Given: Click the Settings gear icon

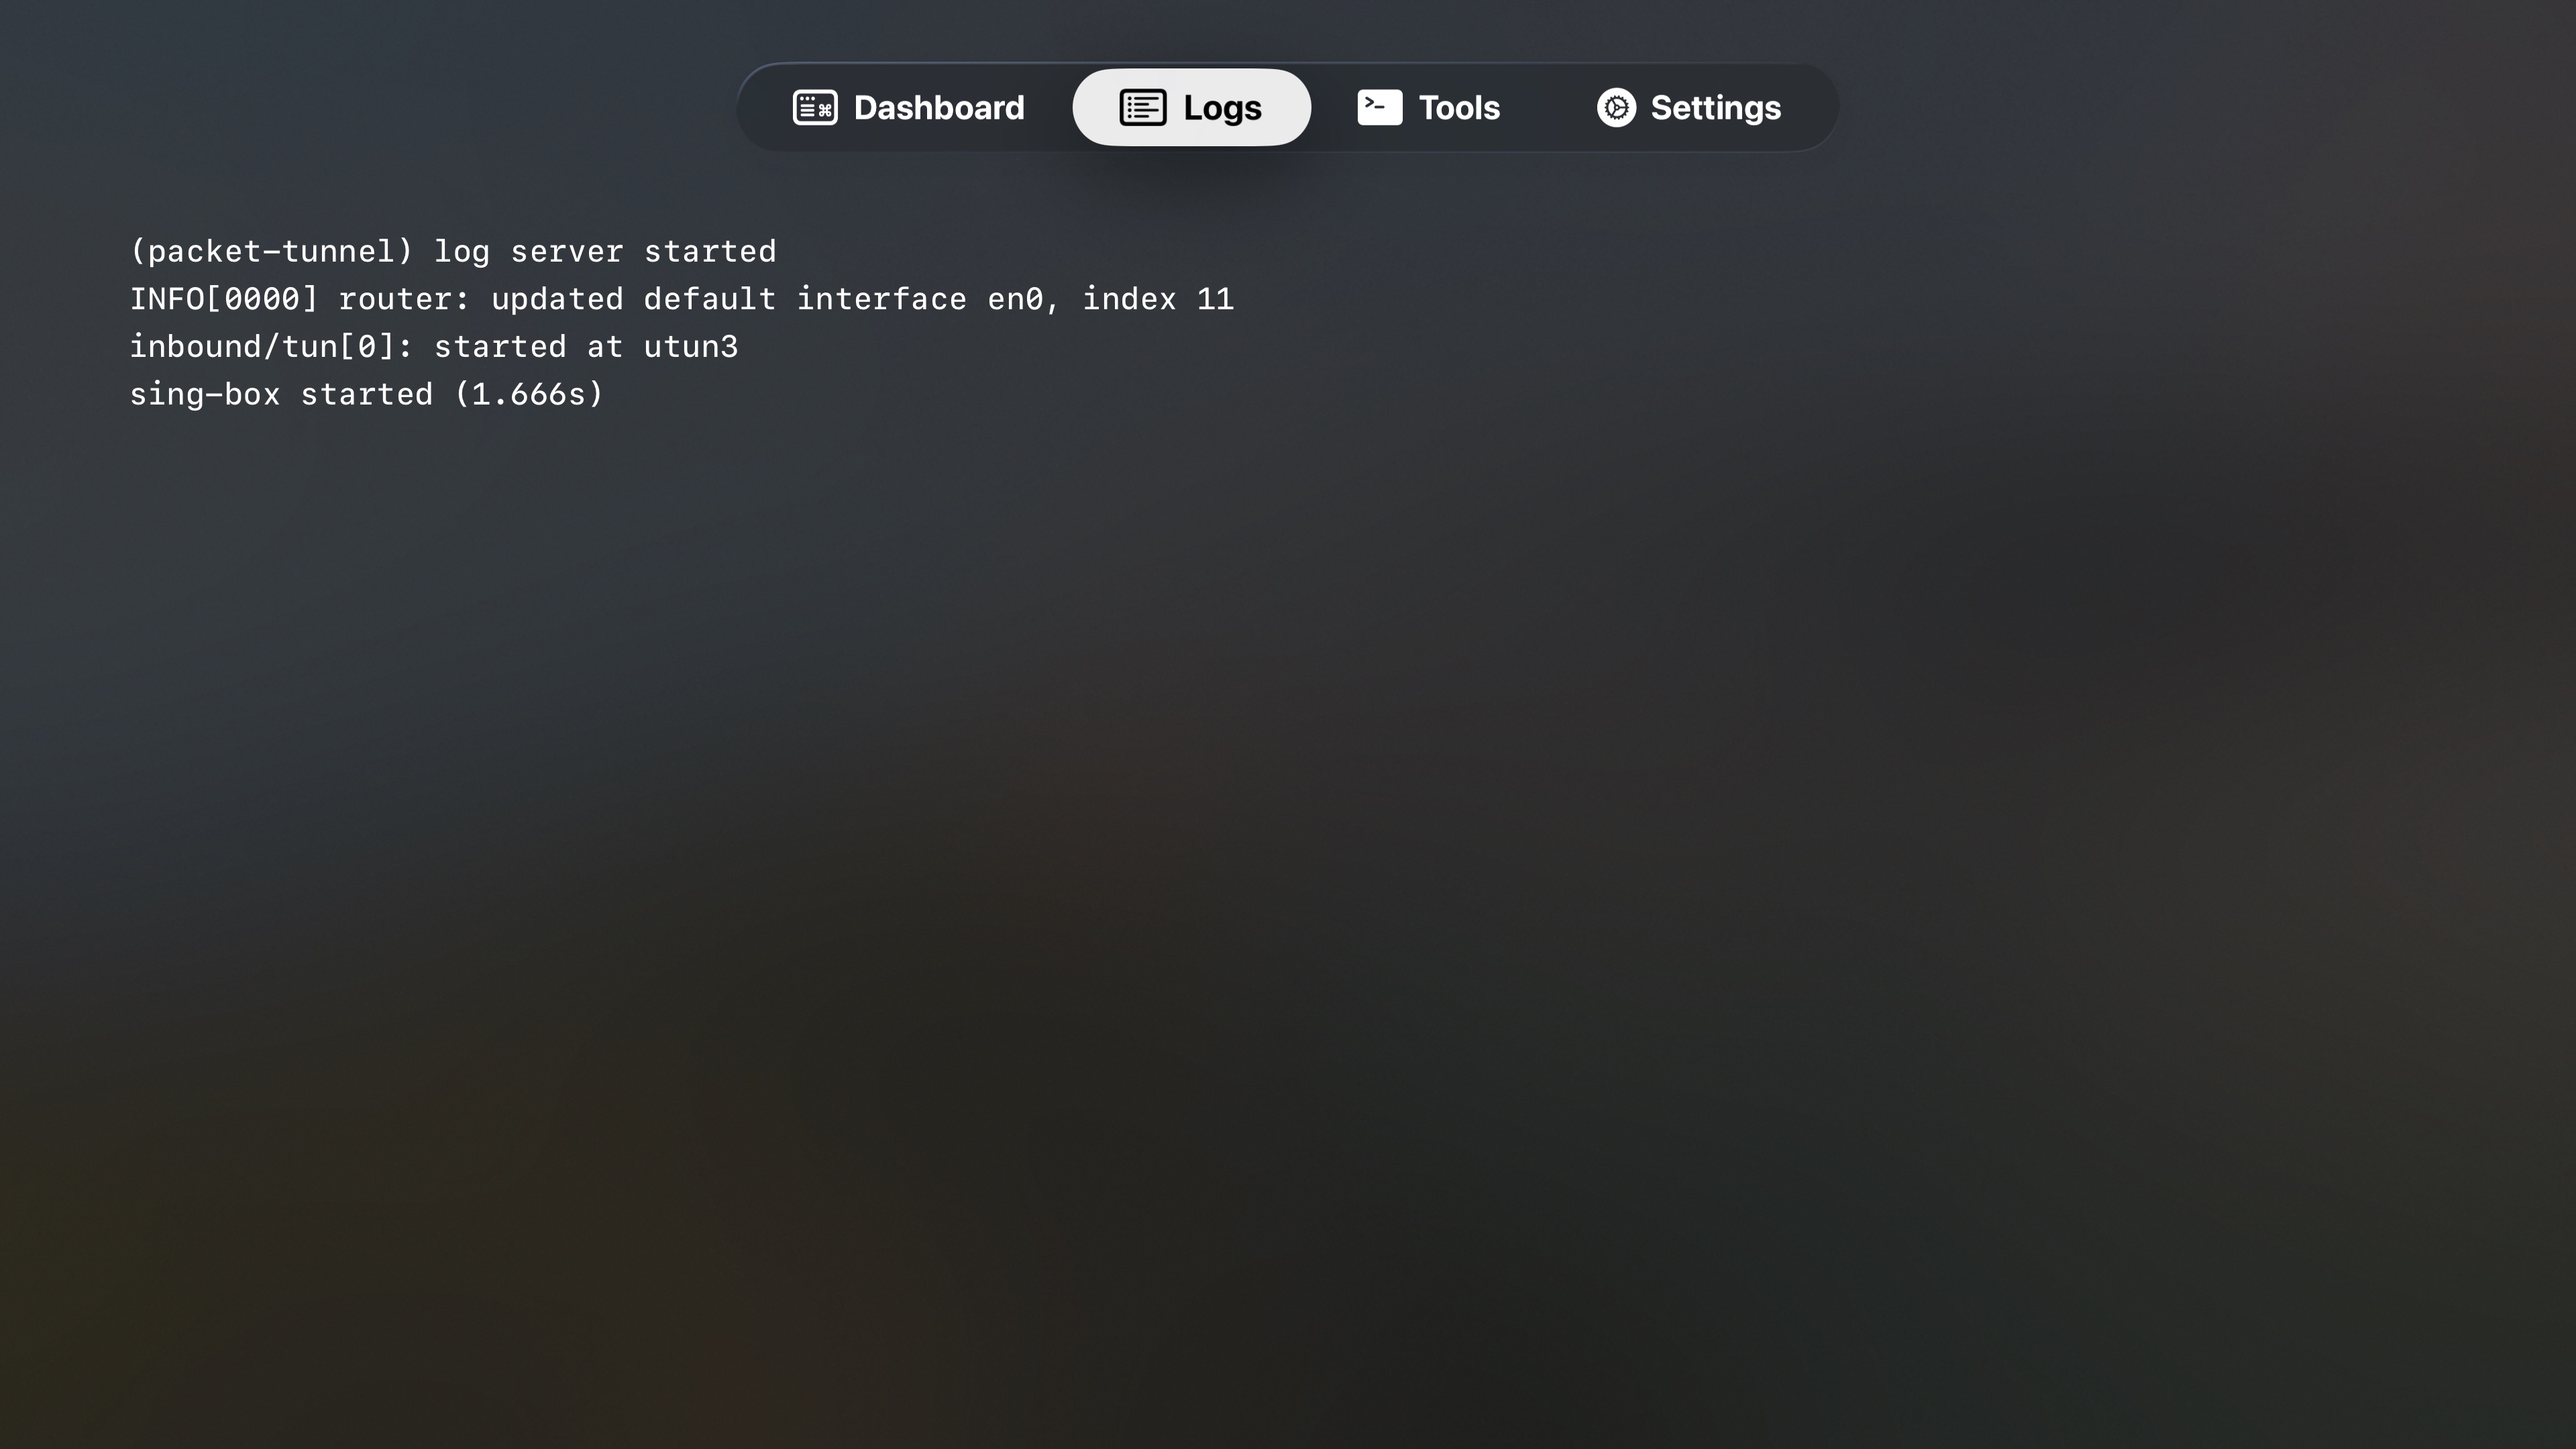Looking at the screenshot, I should 1616,108.
